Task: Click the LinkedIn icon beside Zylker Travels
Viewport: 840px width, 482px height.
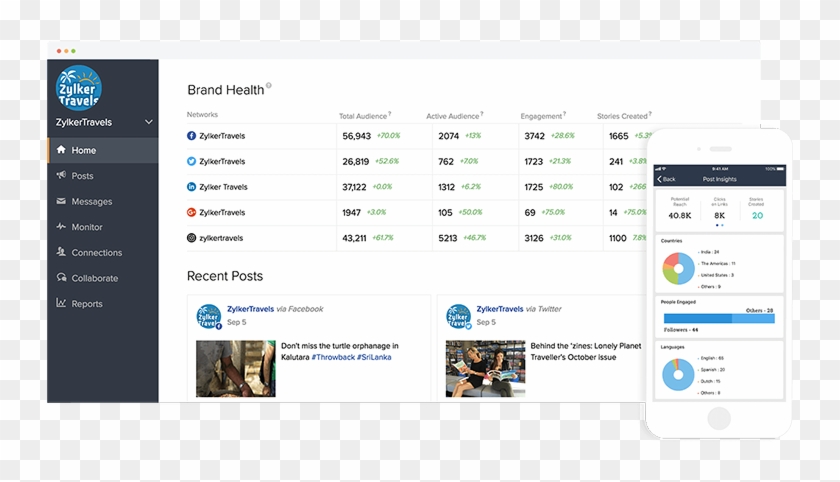Action: [192, 187]
